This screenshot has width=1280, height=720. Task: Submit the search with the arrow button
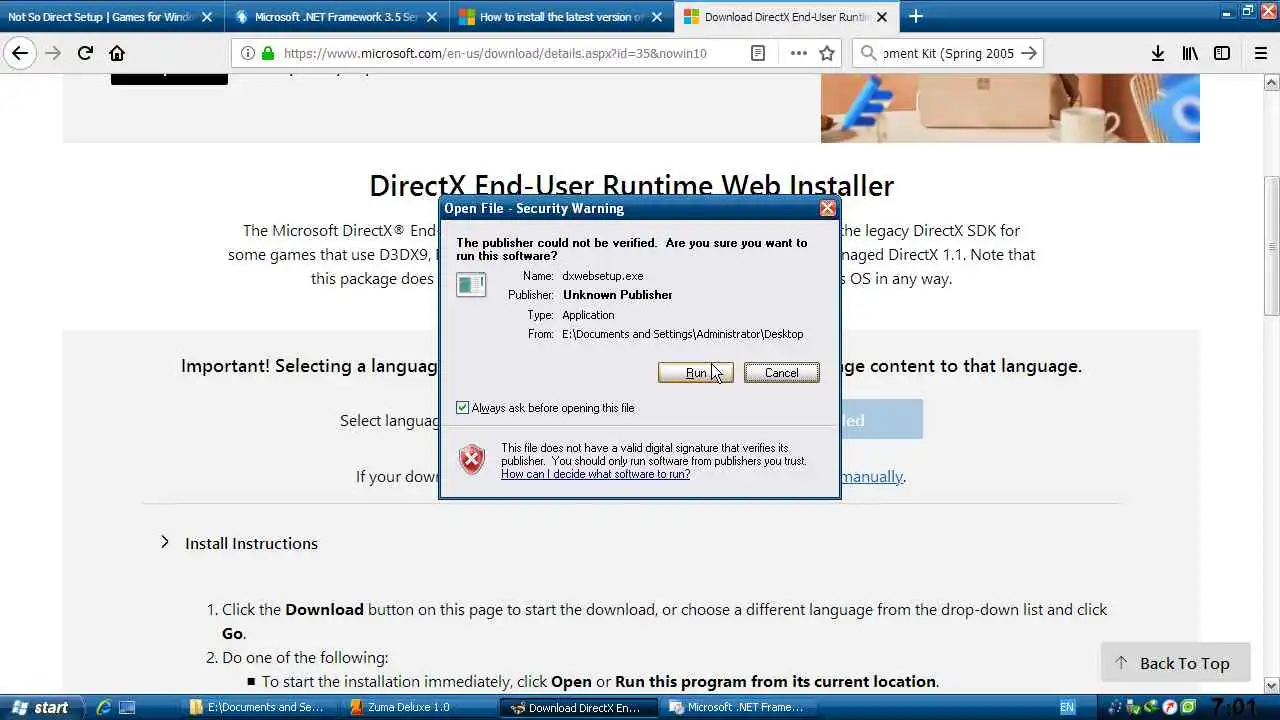(1029, 54)
